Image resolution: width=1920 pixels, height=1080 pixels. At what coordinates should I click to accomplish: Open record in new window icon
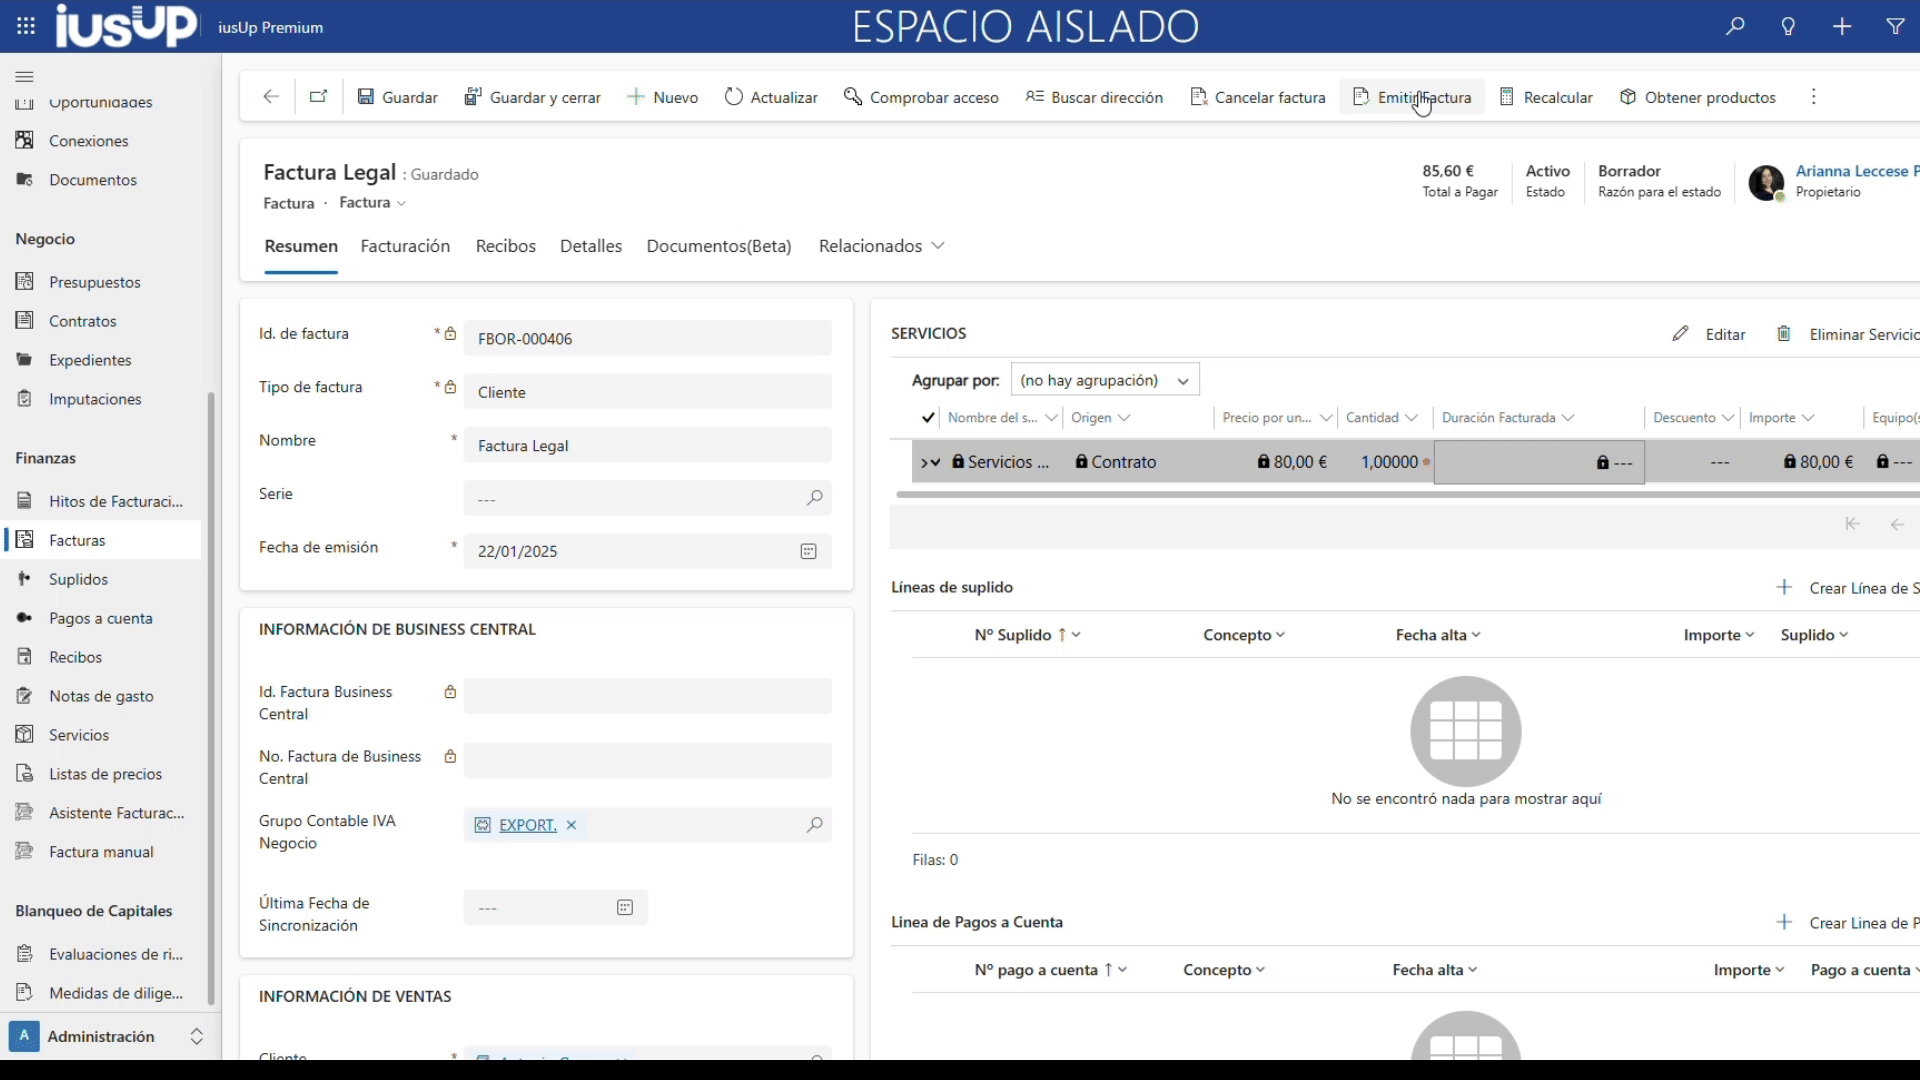318,97
